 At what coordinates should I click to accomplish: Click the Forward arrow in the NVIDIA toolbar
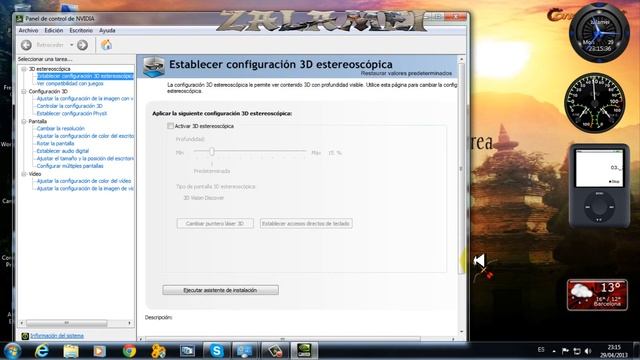coord(82,45)
